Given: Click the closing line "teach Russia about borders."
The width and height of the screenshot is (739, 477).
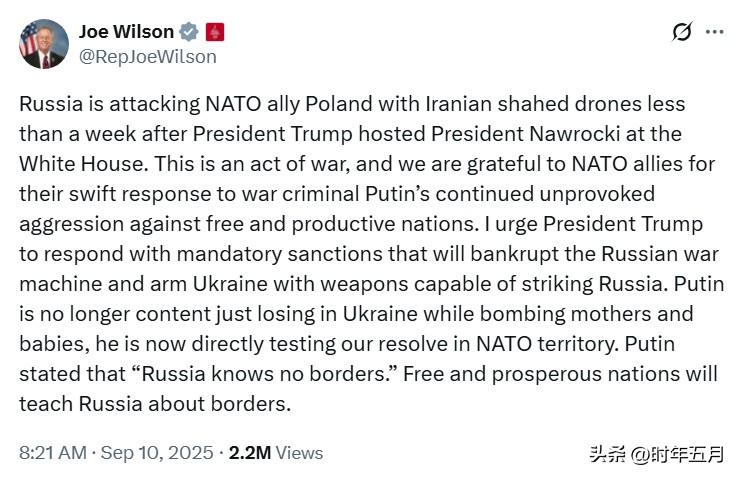Looking at the screenshot, I should (155, 404).
